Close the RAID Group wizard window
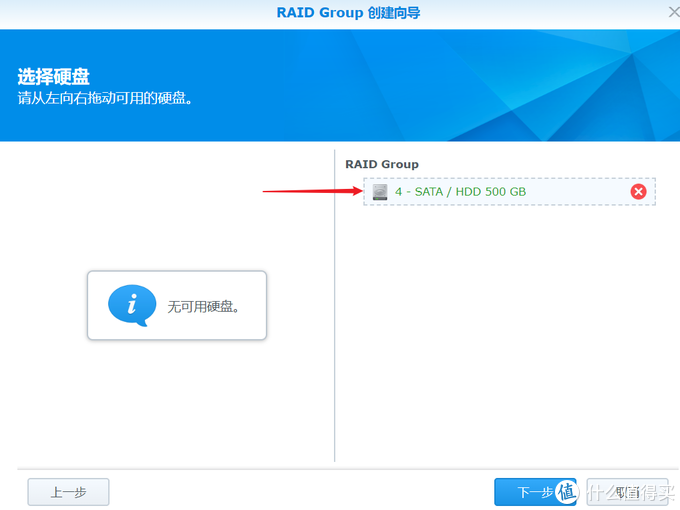Image resolution: width=680 pixels, height=510 pixels. (673, 12)
